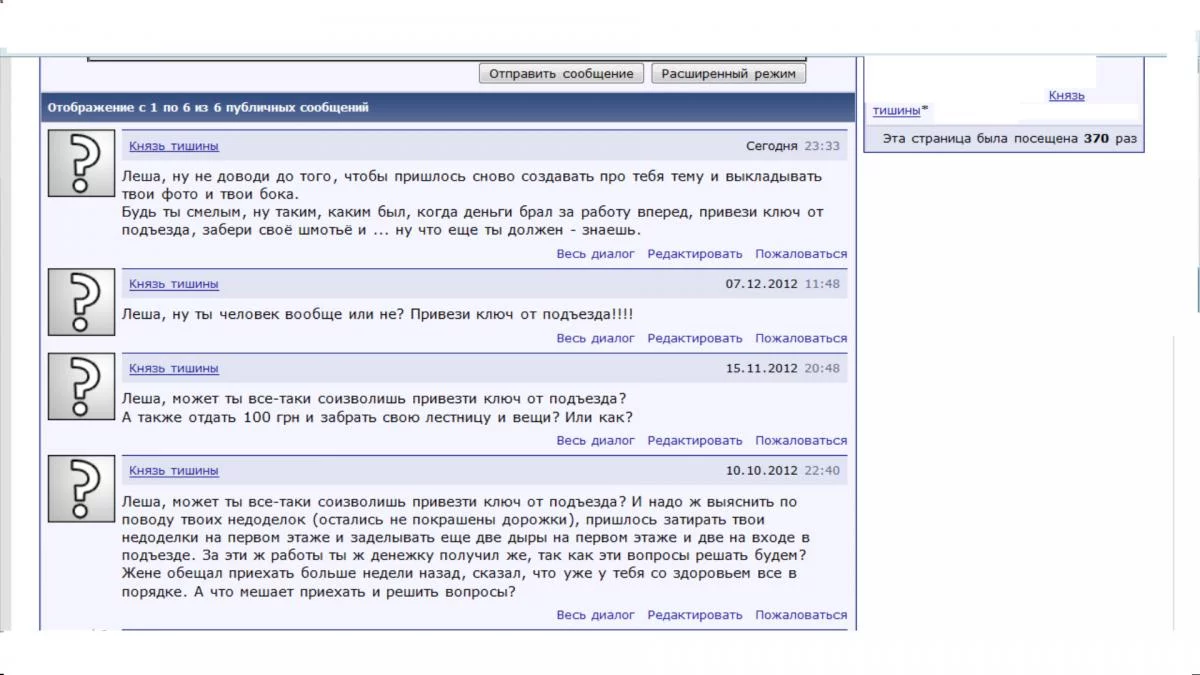Click the Отображение с 1 по 6 header
The height and width of the screenshot is (675, 1200).
[208, 107]
